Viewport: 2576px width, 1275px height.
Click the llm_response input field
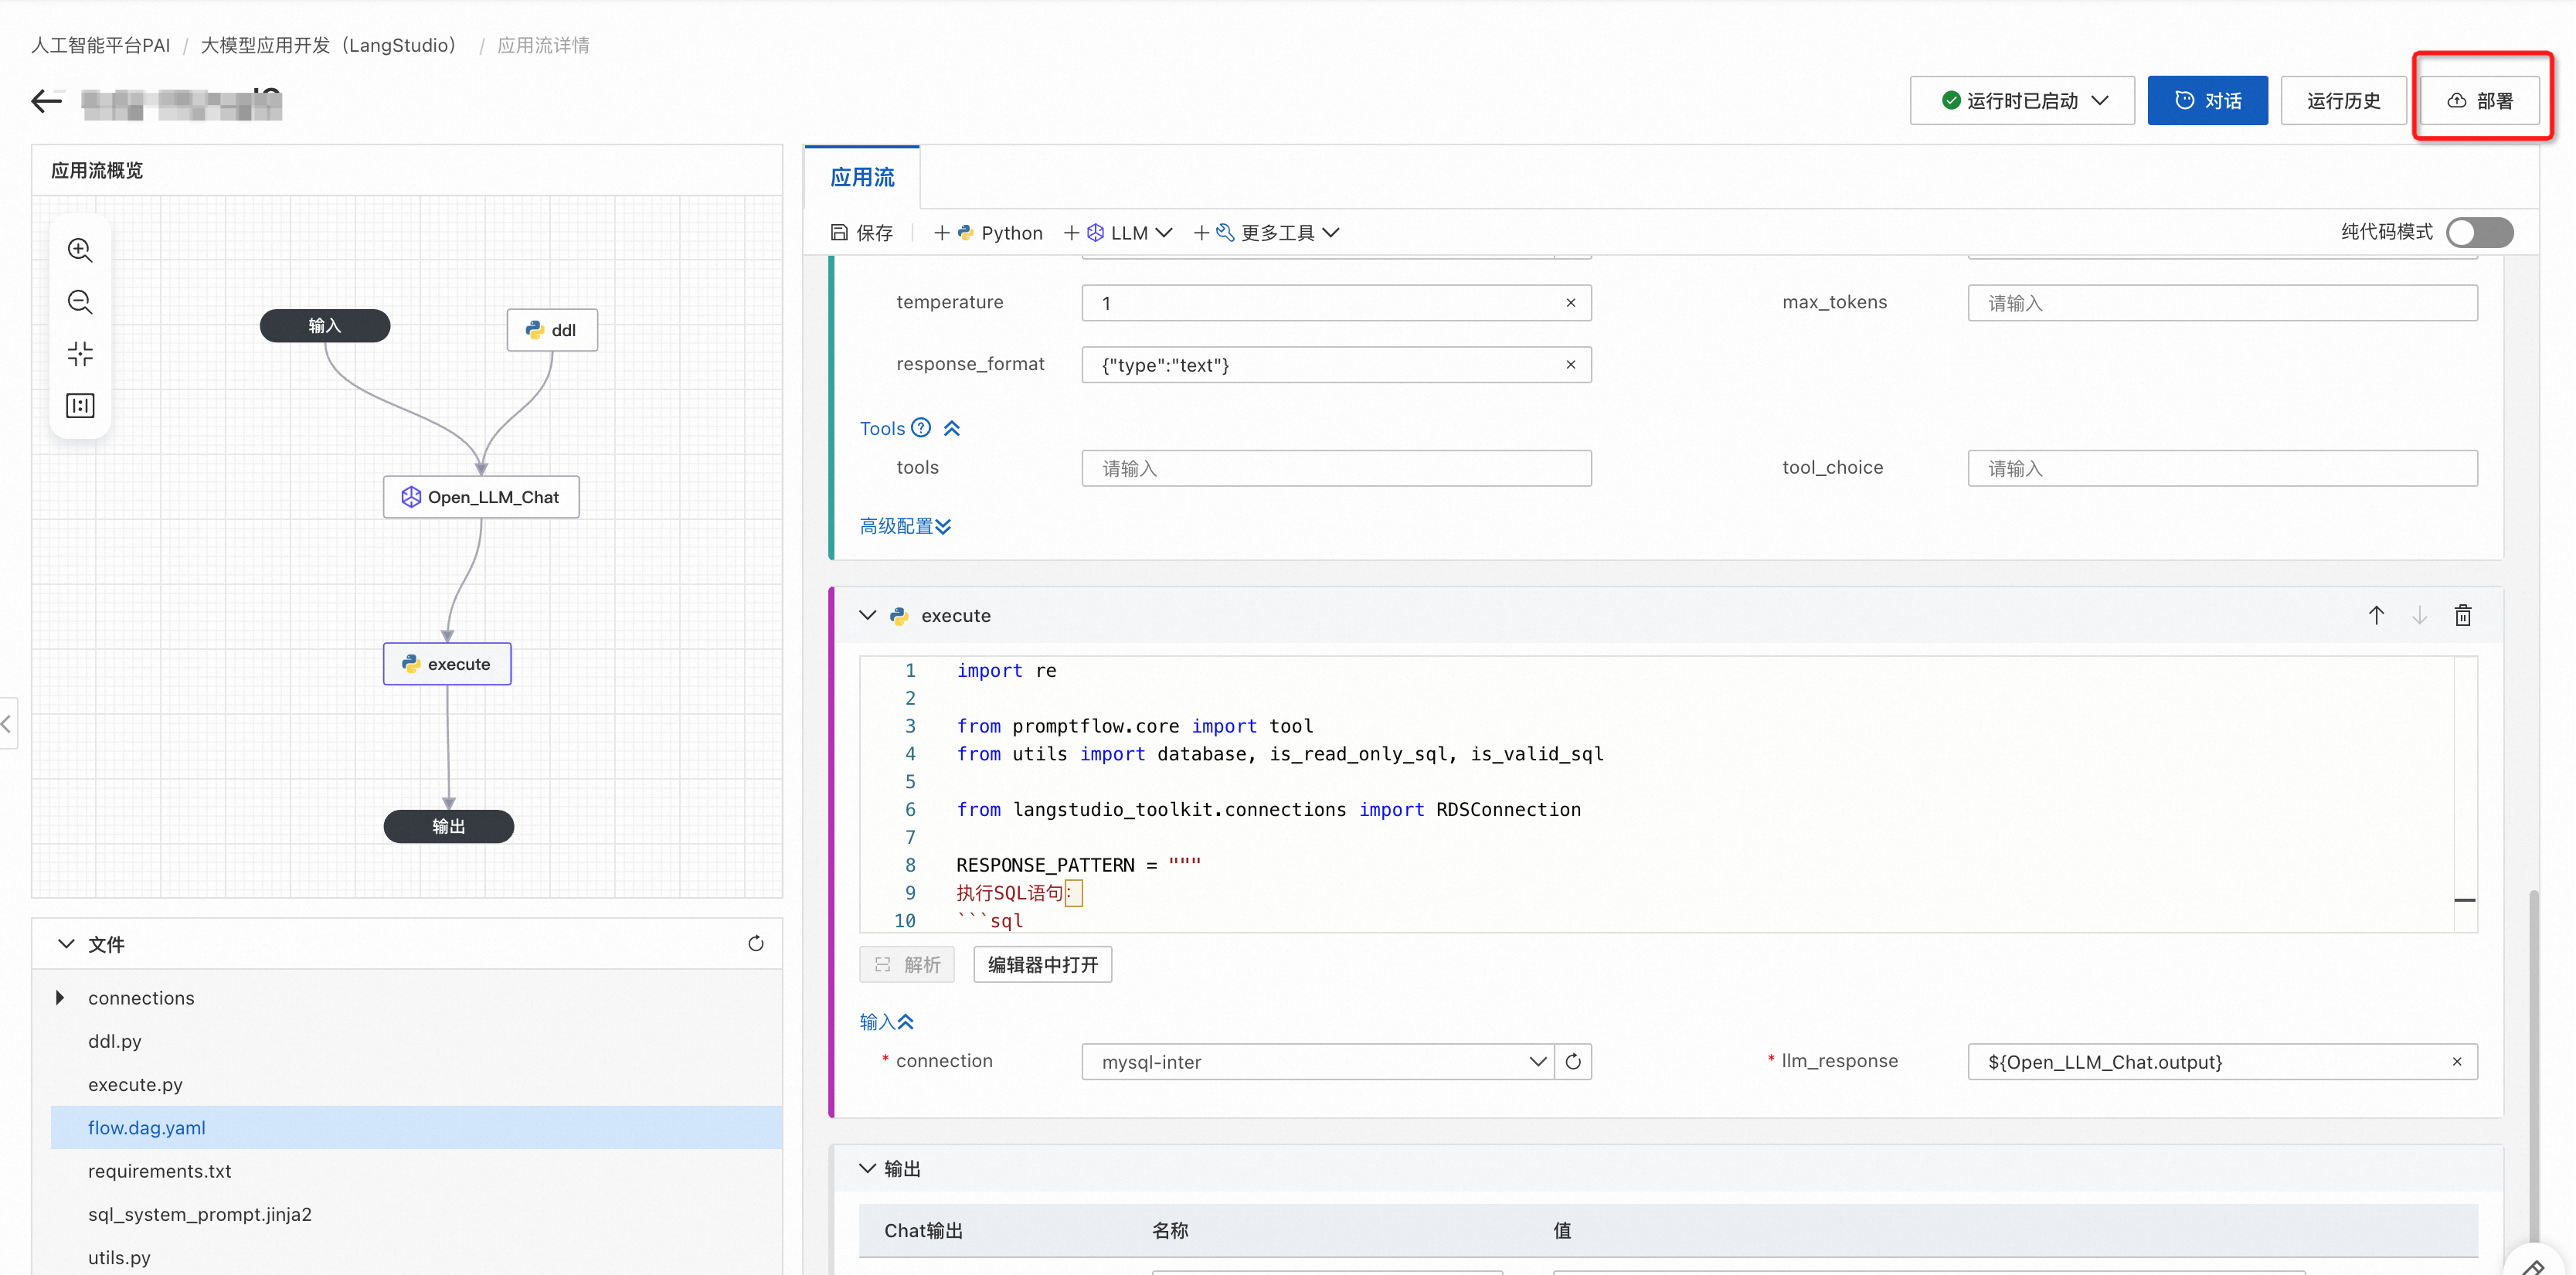(2222, 1061)
